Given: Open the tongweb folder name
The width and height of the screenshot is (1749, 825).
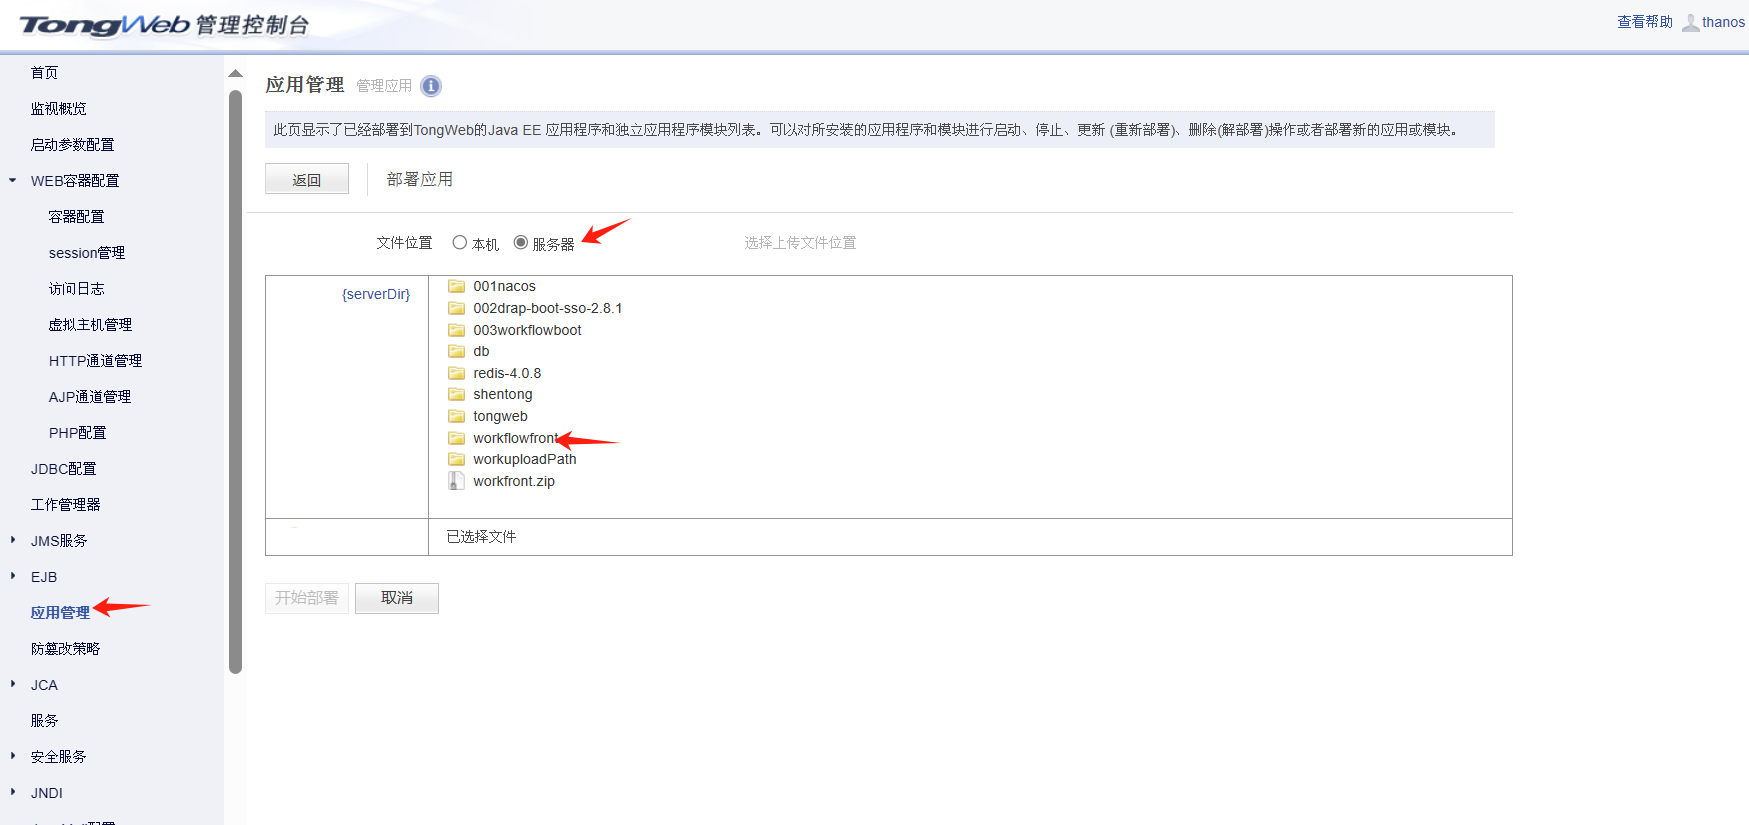Looking at the screenshot, I should [x=500, y=416].
